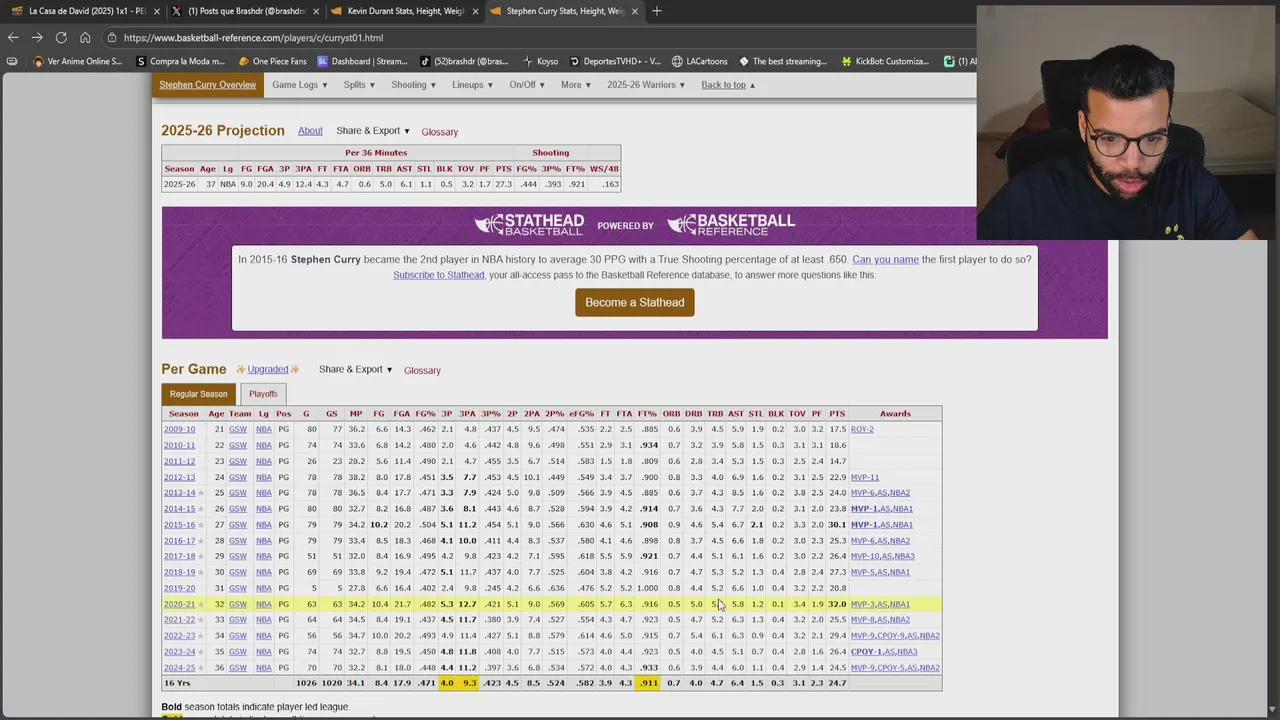
Task: Expand the Game Logs dropdown
Action: tap(299, 85)
